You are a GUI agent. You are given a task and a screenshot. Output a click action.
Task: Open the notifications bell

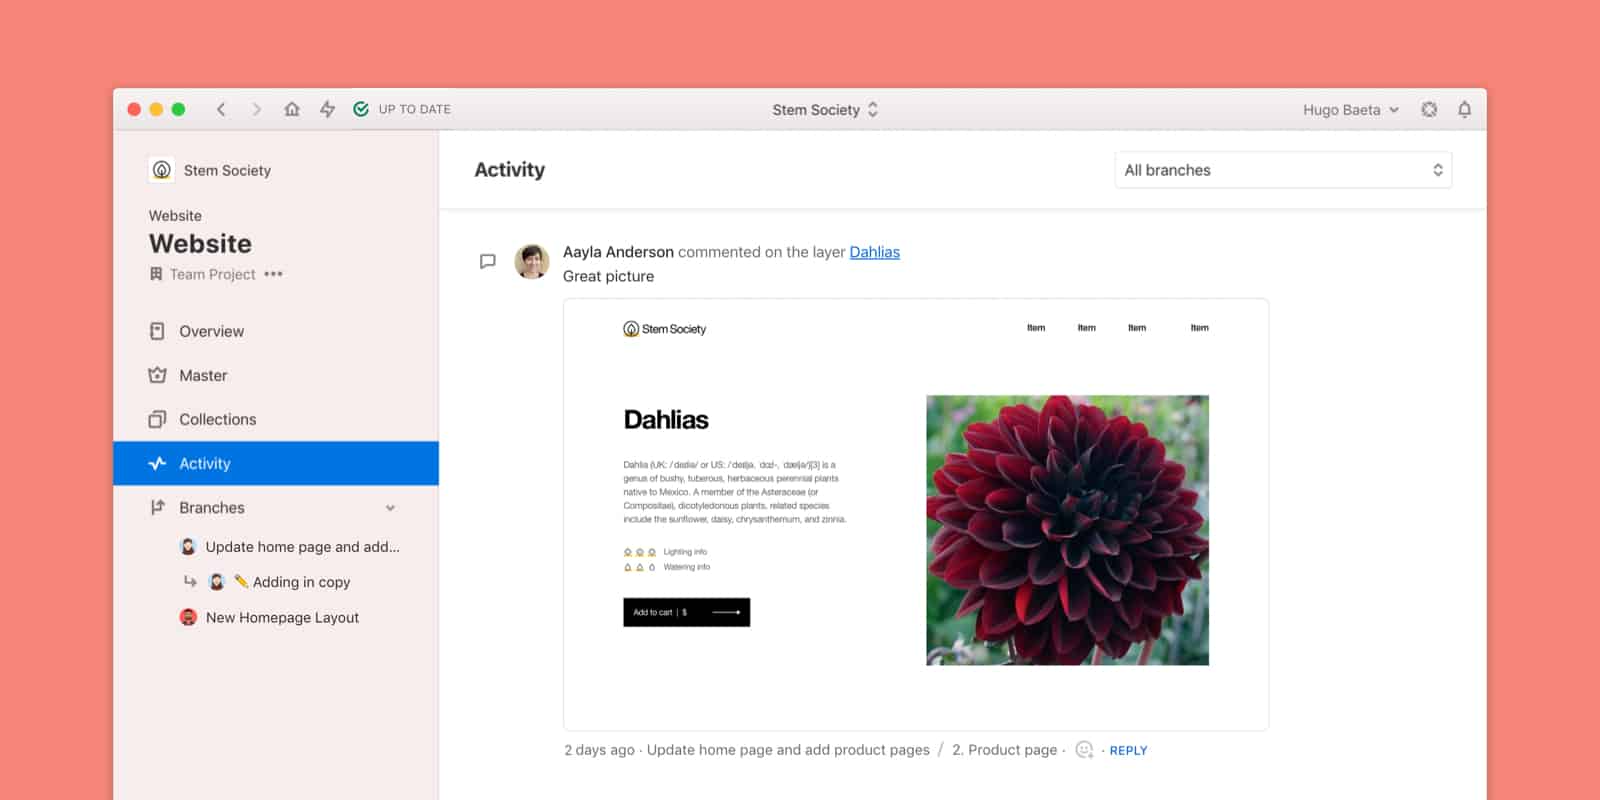click(x=1464, y=110)
